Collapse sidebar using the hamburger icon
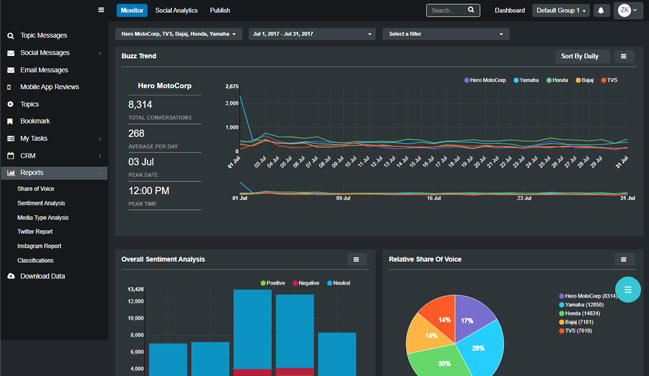Image resolution: width=649 pixels, height=376 pixels. (101, 10)
